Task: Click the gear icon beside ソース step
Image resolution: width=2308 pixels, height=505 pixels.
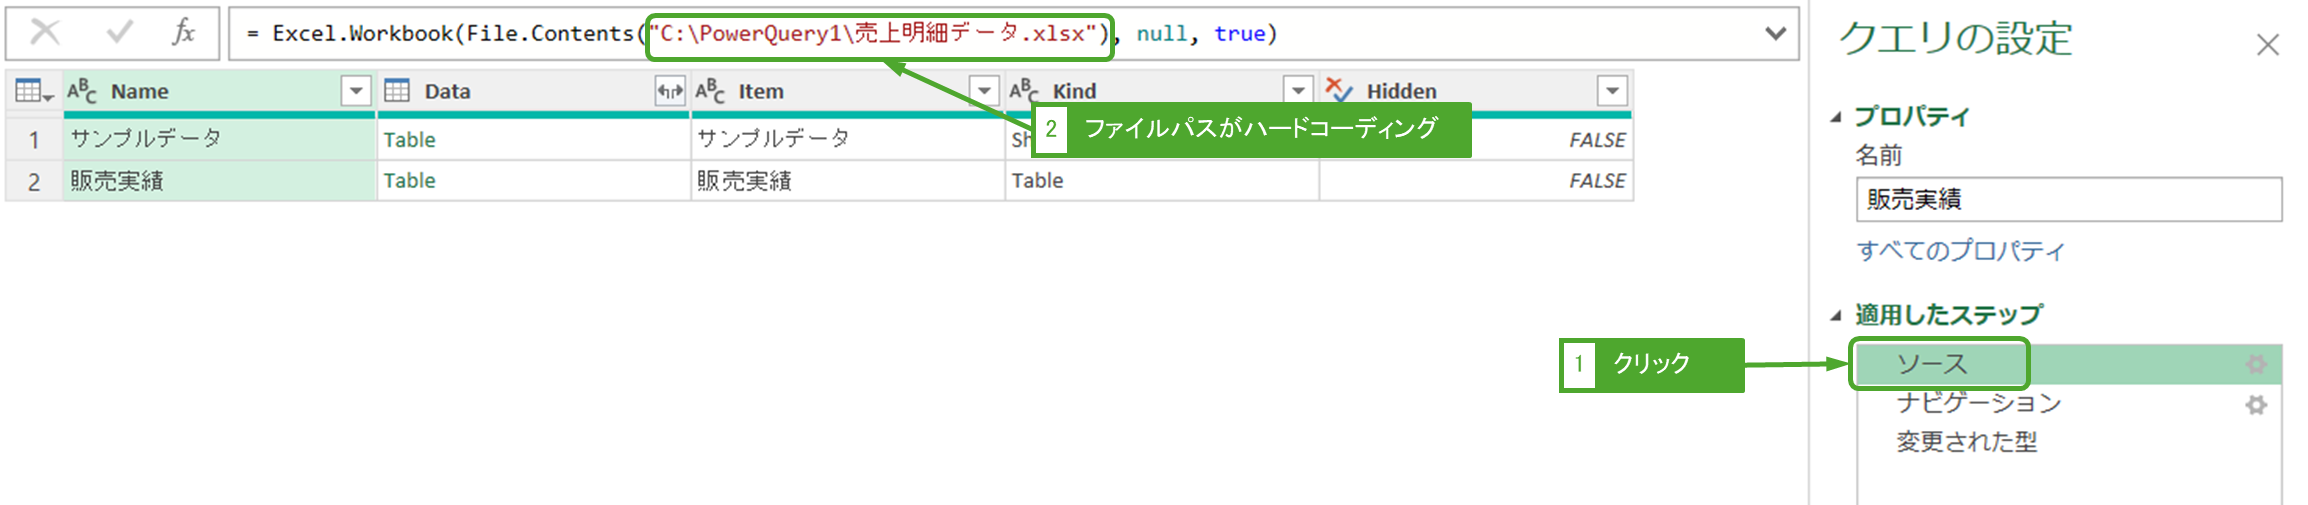Action: click(x=2256, y=364)
